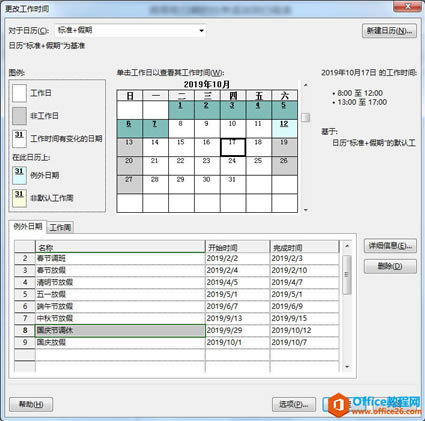Screen dimensions: 425x421
Task: Click the calendar scroll down arrow
Action: [306, 210]
